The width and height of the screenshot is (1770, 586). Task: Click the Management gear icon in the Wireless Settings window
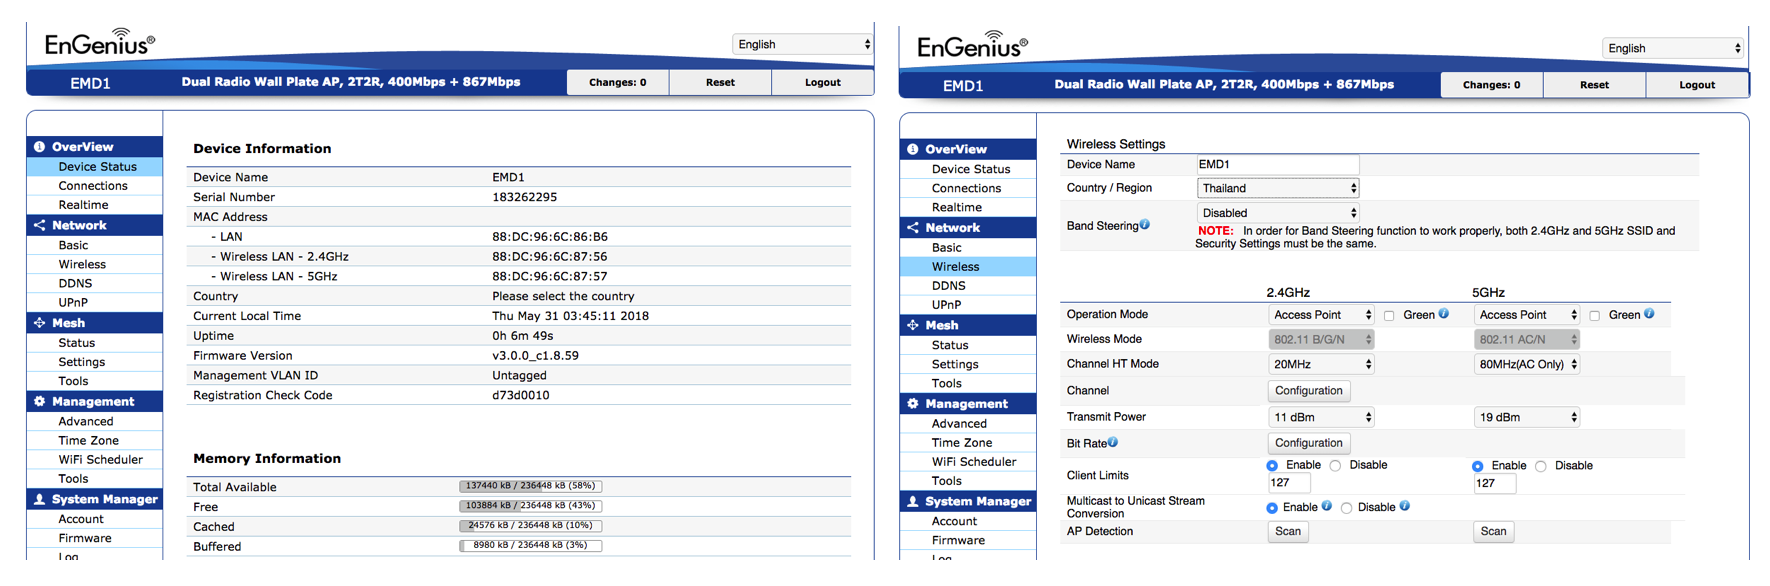point(913,404)
